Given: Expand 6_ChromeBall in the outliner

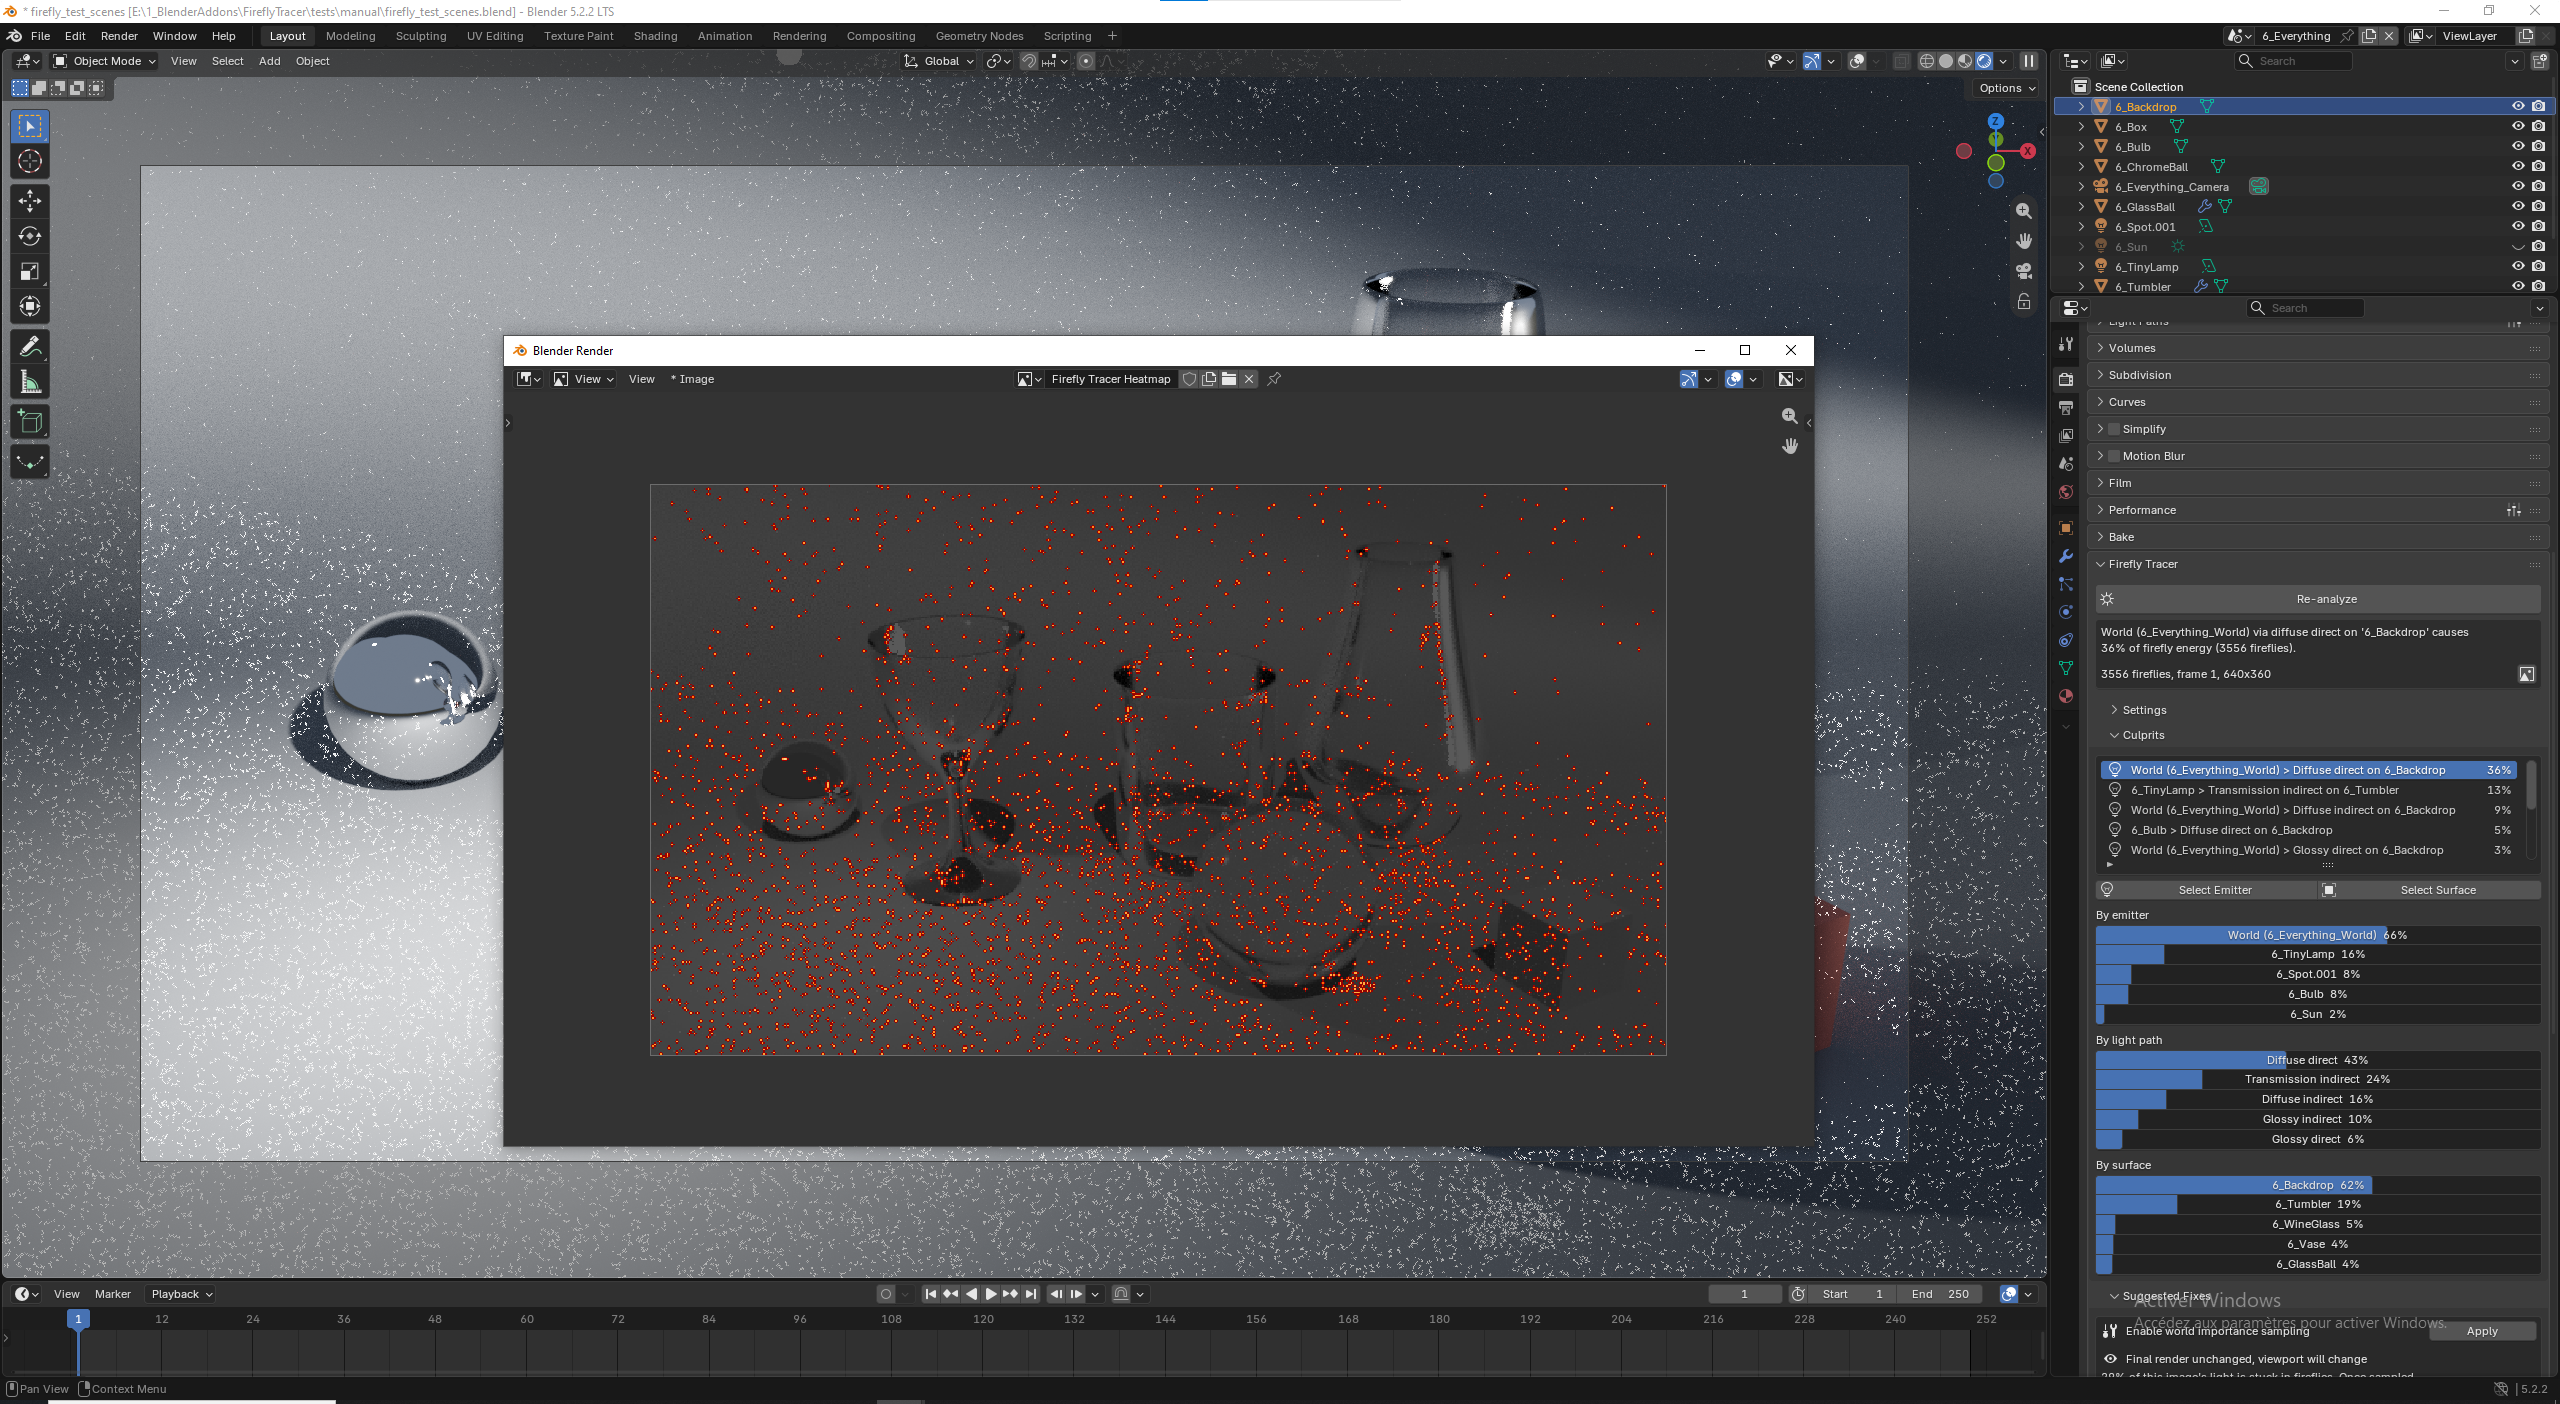Looking at the screenshot, I should click(x=2081, y=167).
